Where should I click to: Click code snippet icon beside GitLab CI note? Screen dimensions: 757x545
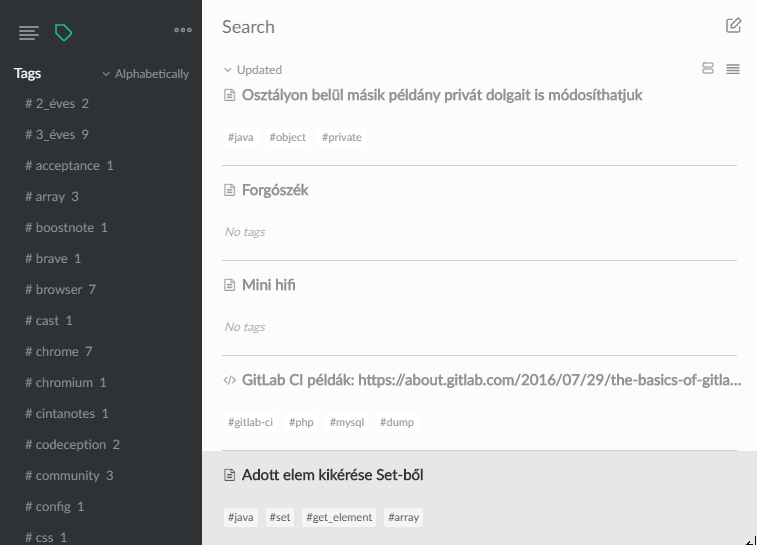click(x=230, y=380)
